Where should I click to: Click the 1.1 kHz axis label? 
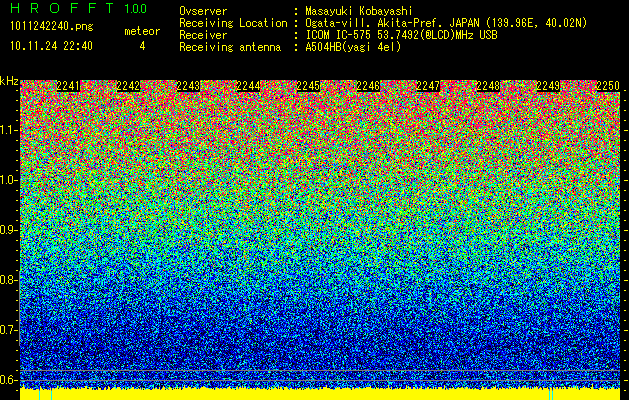point(8,130)
